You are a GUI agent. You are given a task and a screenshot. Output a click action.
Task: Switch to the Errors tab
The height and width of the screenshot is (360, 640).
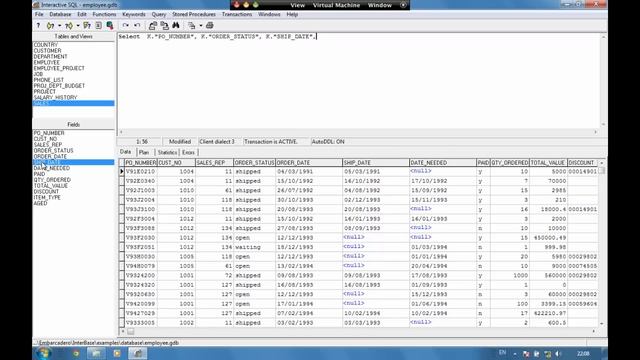[189, 152]
